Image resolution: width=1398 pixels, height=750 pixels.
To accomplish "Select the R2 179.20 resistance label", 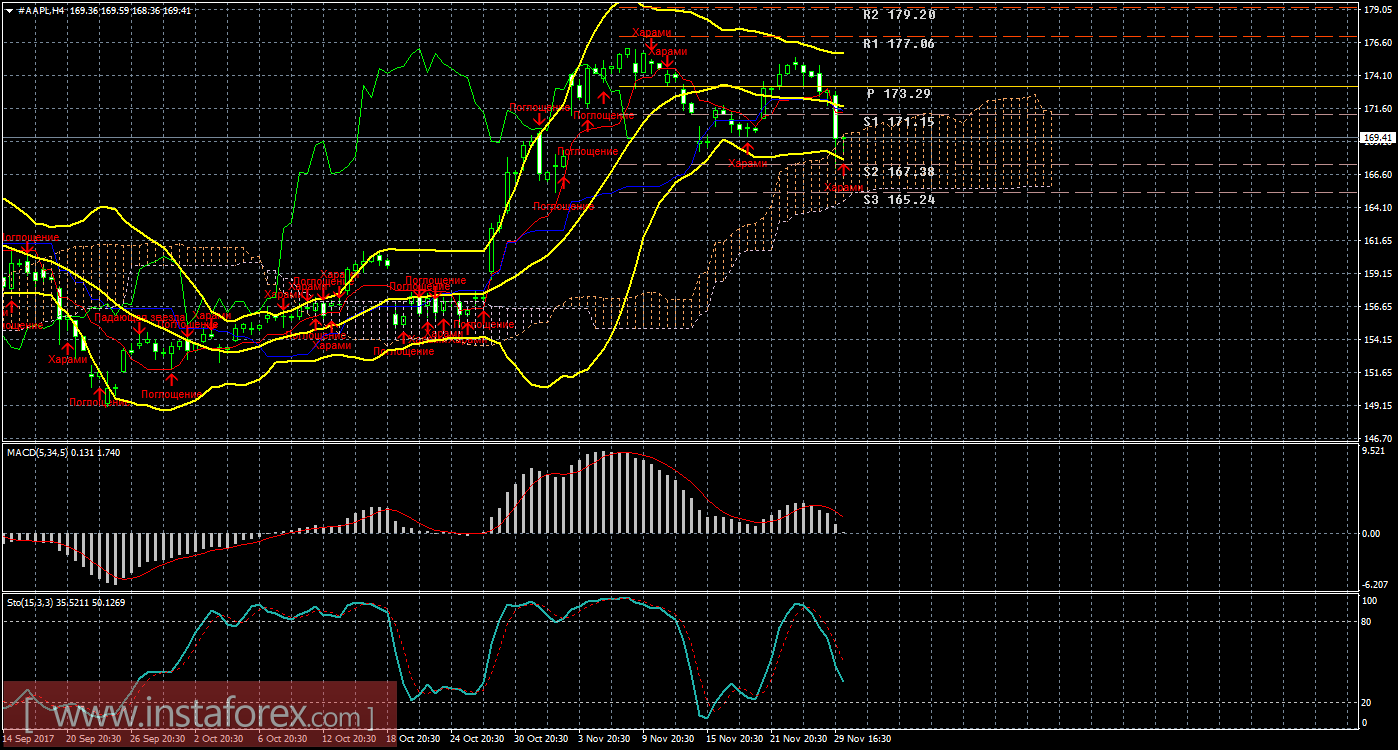I will (899, 16).
